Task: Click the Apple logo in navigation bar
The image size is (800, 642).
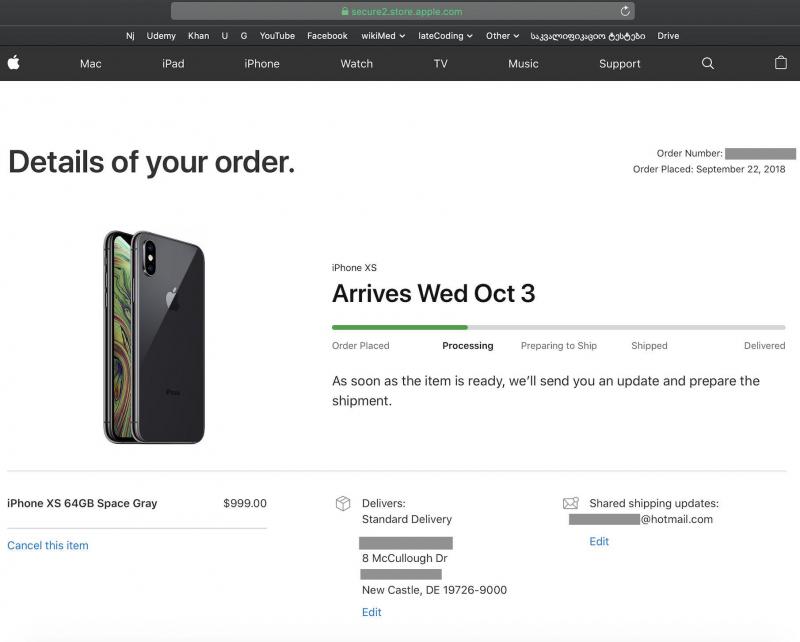Action: pos(13,63)
